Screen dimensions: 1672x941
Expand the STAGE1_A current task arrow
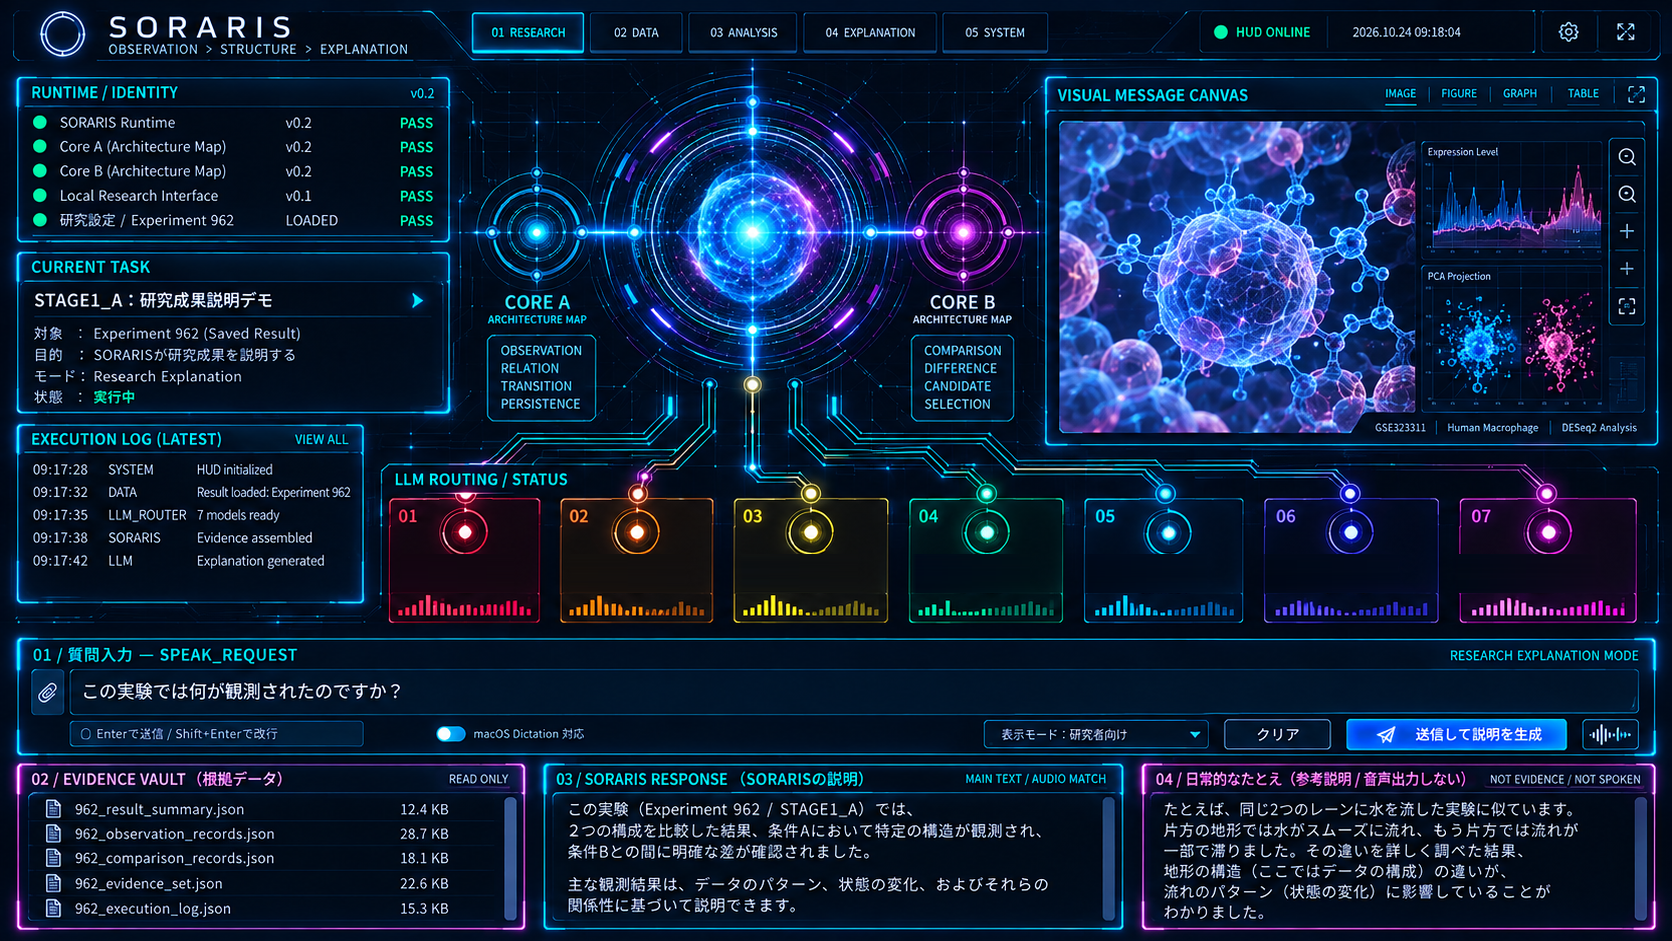tap(417, 300)
